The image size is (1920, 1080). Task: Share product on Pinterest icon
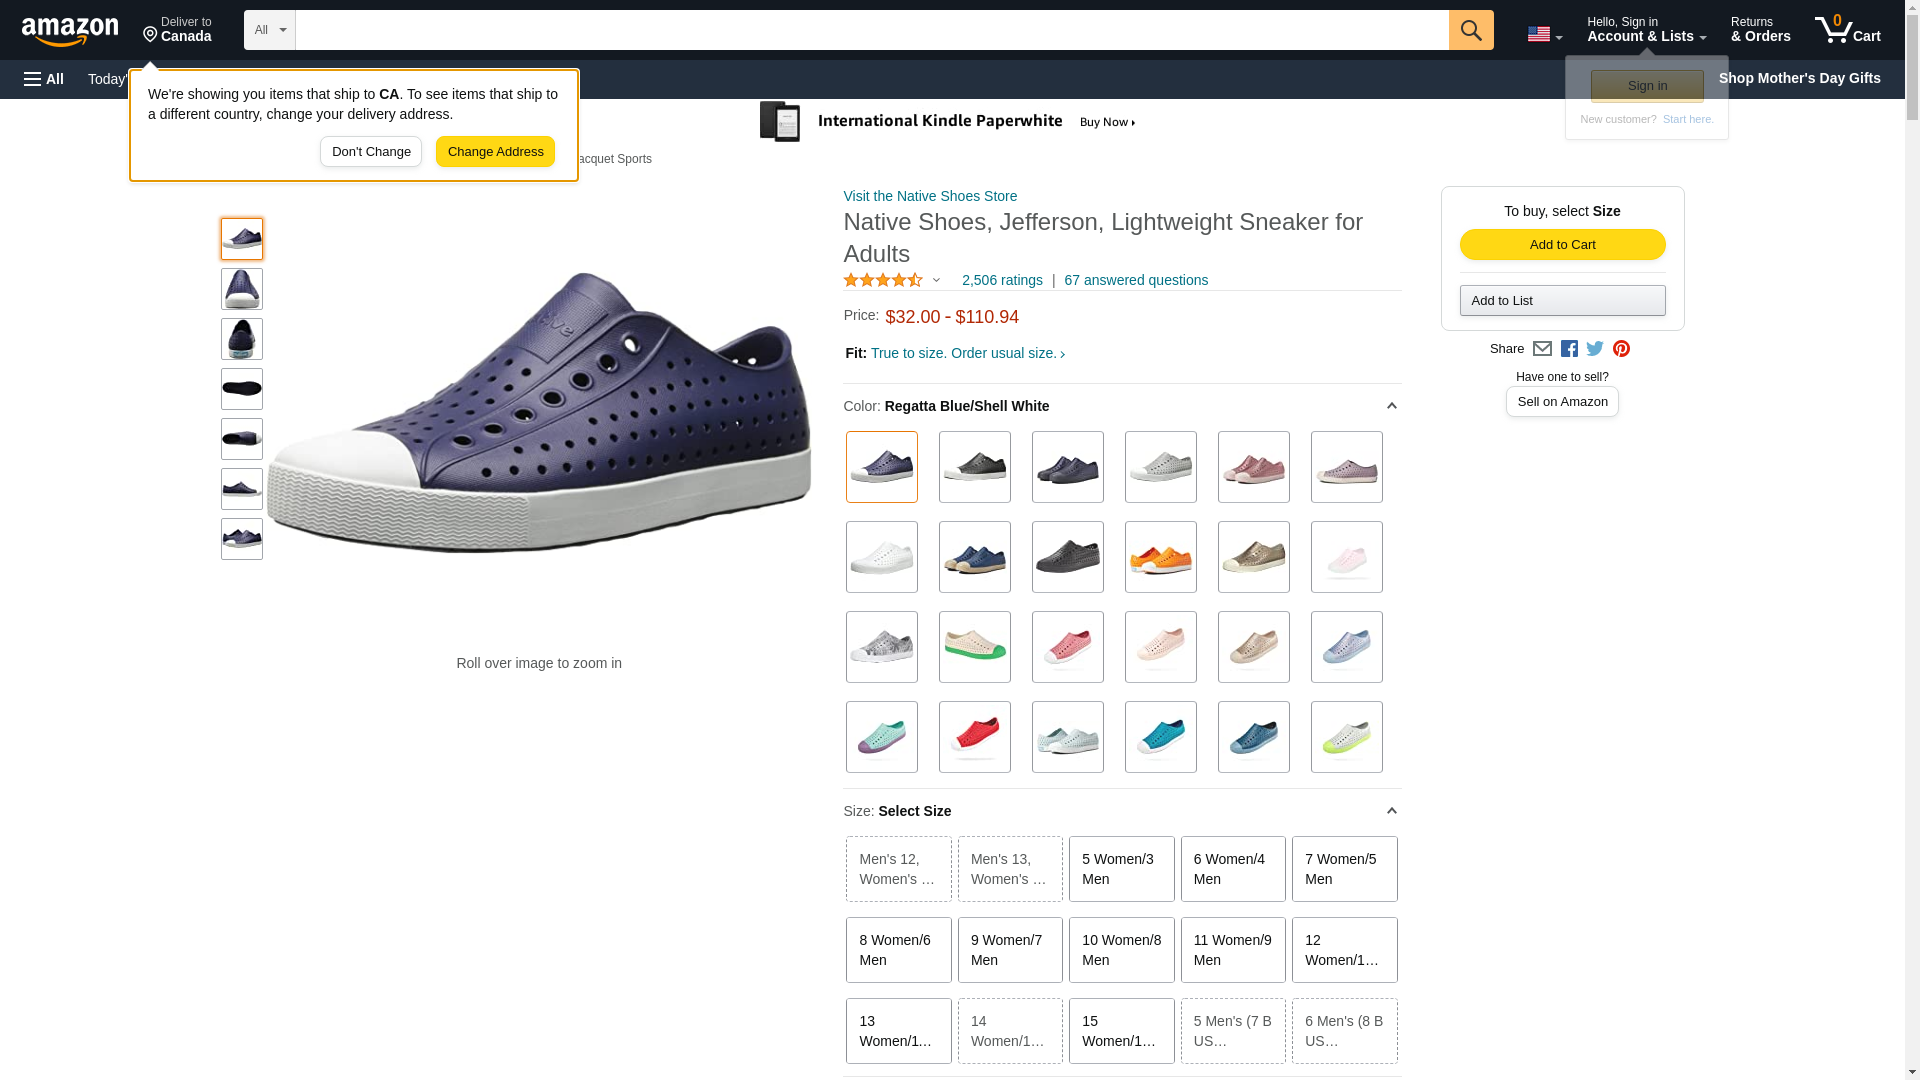(1621, 349)
